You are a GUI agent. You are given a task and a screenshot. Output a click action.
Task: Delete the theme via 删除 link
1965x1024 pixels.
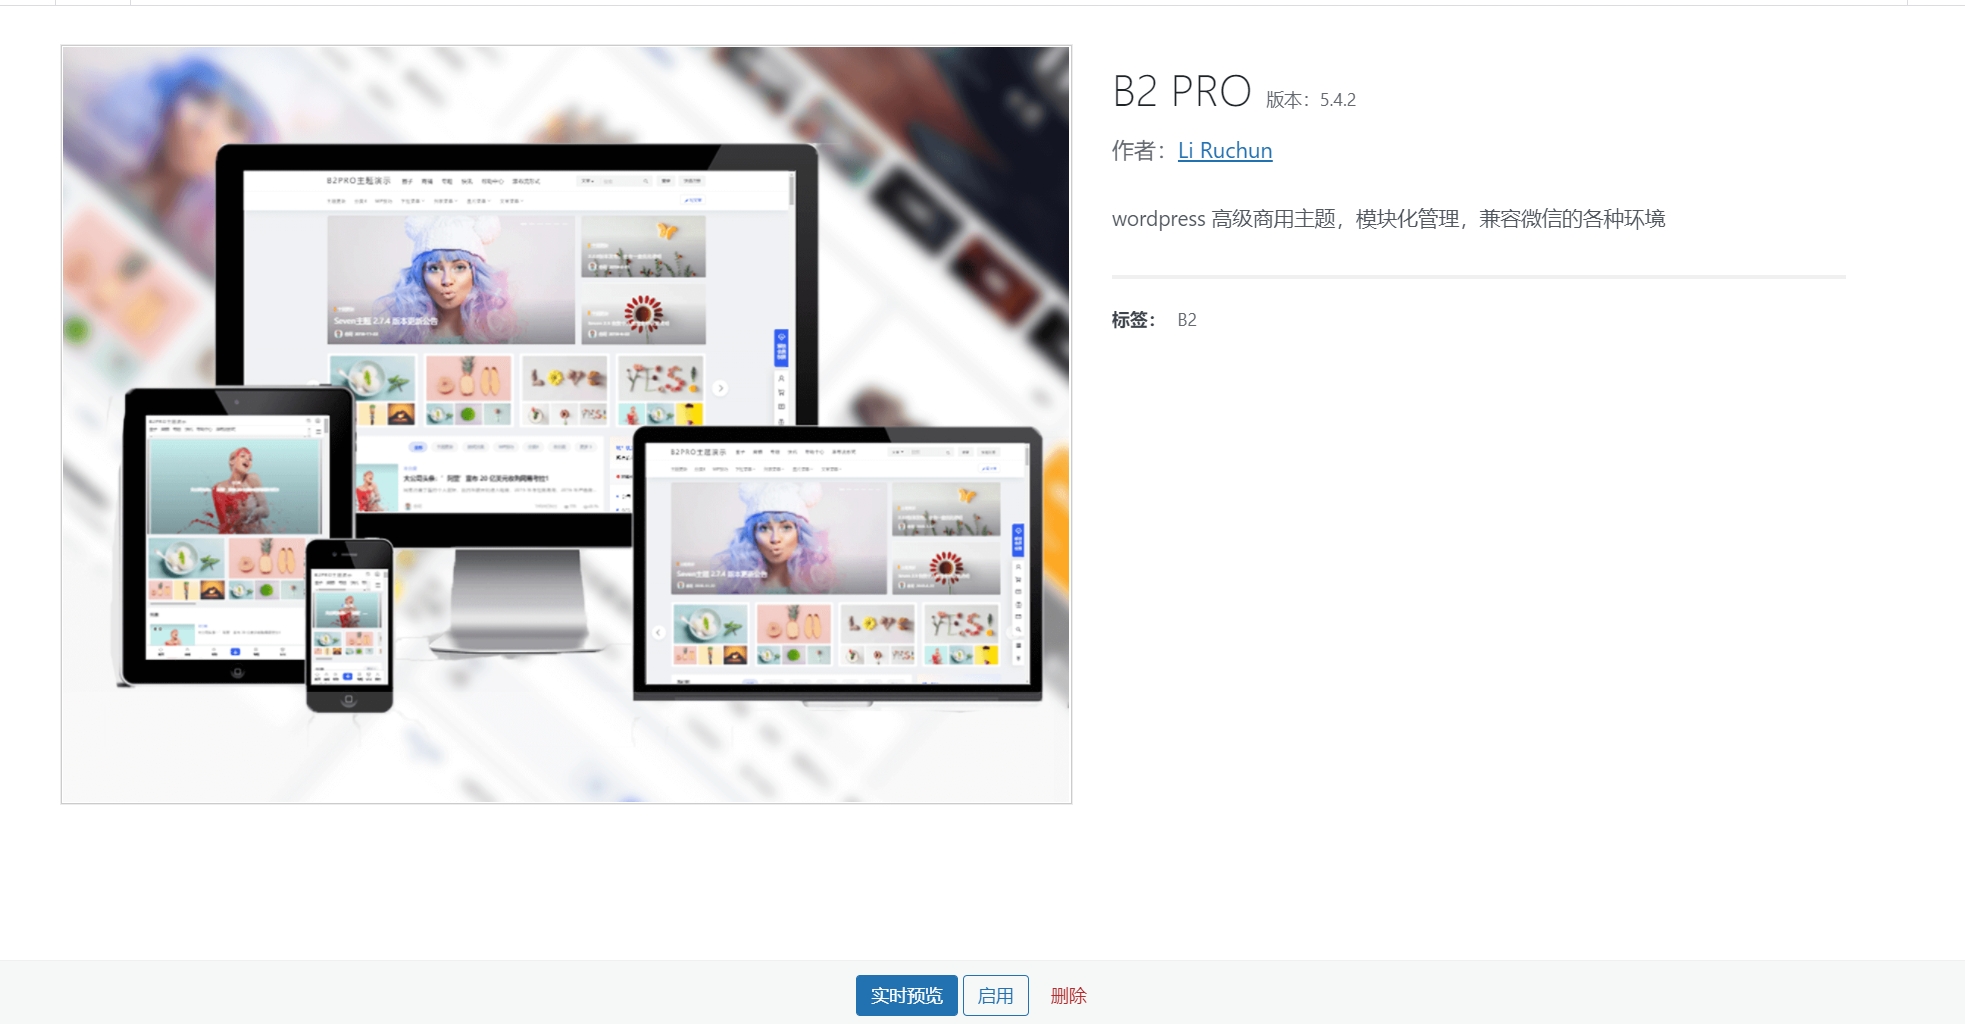pyautogui.click(x=1068, y=995)
